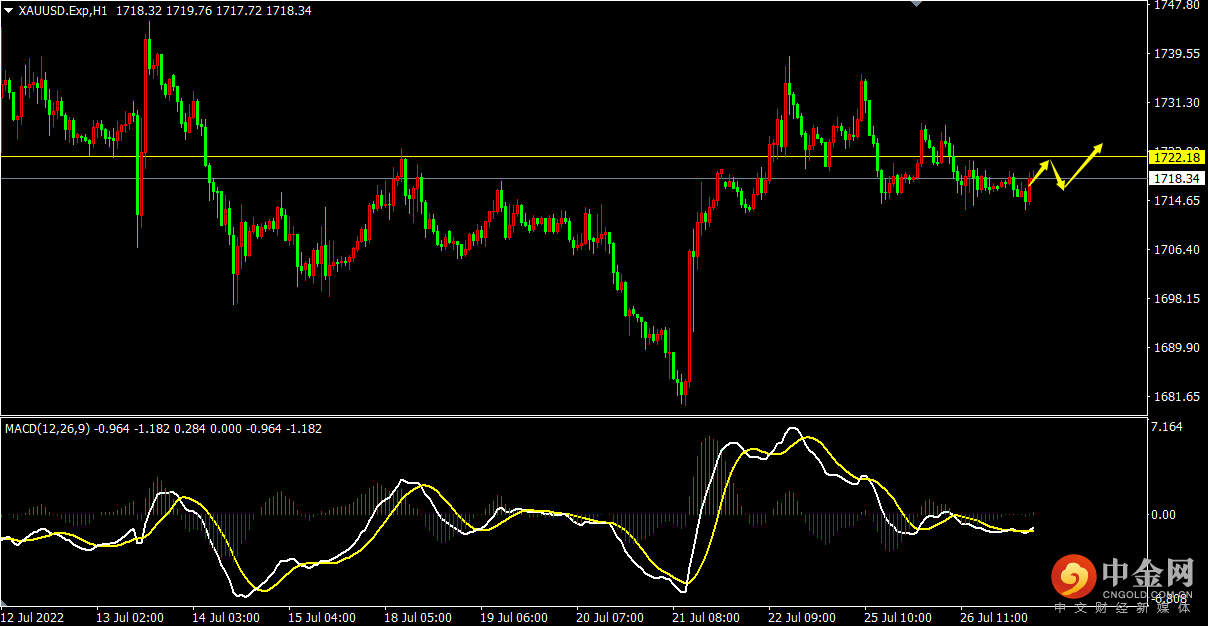Click the 1706.40 price axis value

pyautogui.click(x=1177, y=250)
